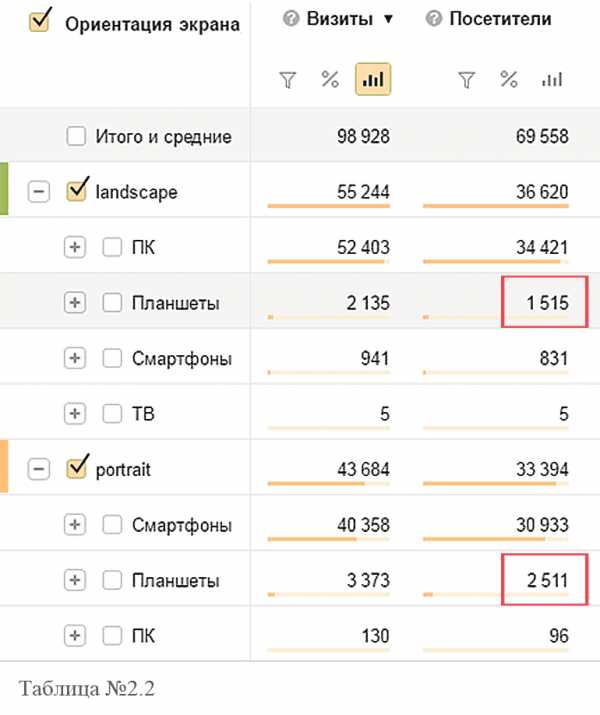The image size is (600, 715).
Task: Collapse the landscape group
Action: coord(39,192)
